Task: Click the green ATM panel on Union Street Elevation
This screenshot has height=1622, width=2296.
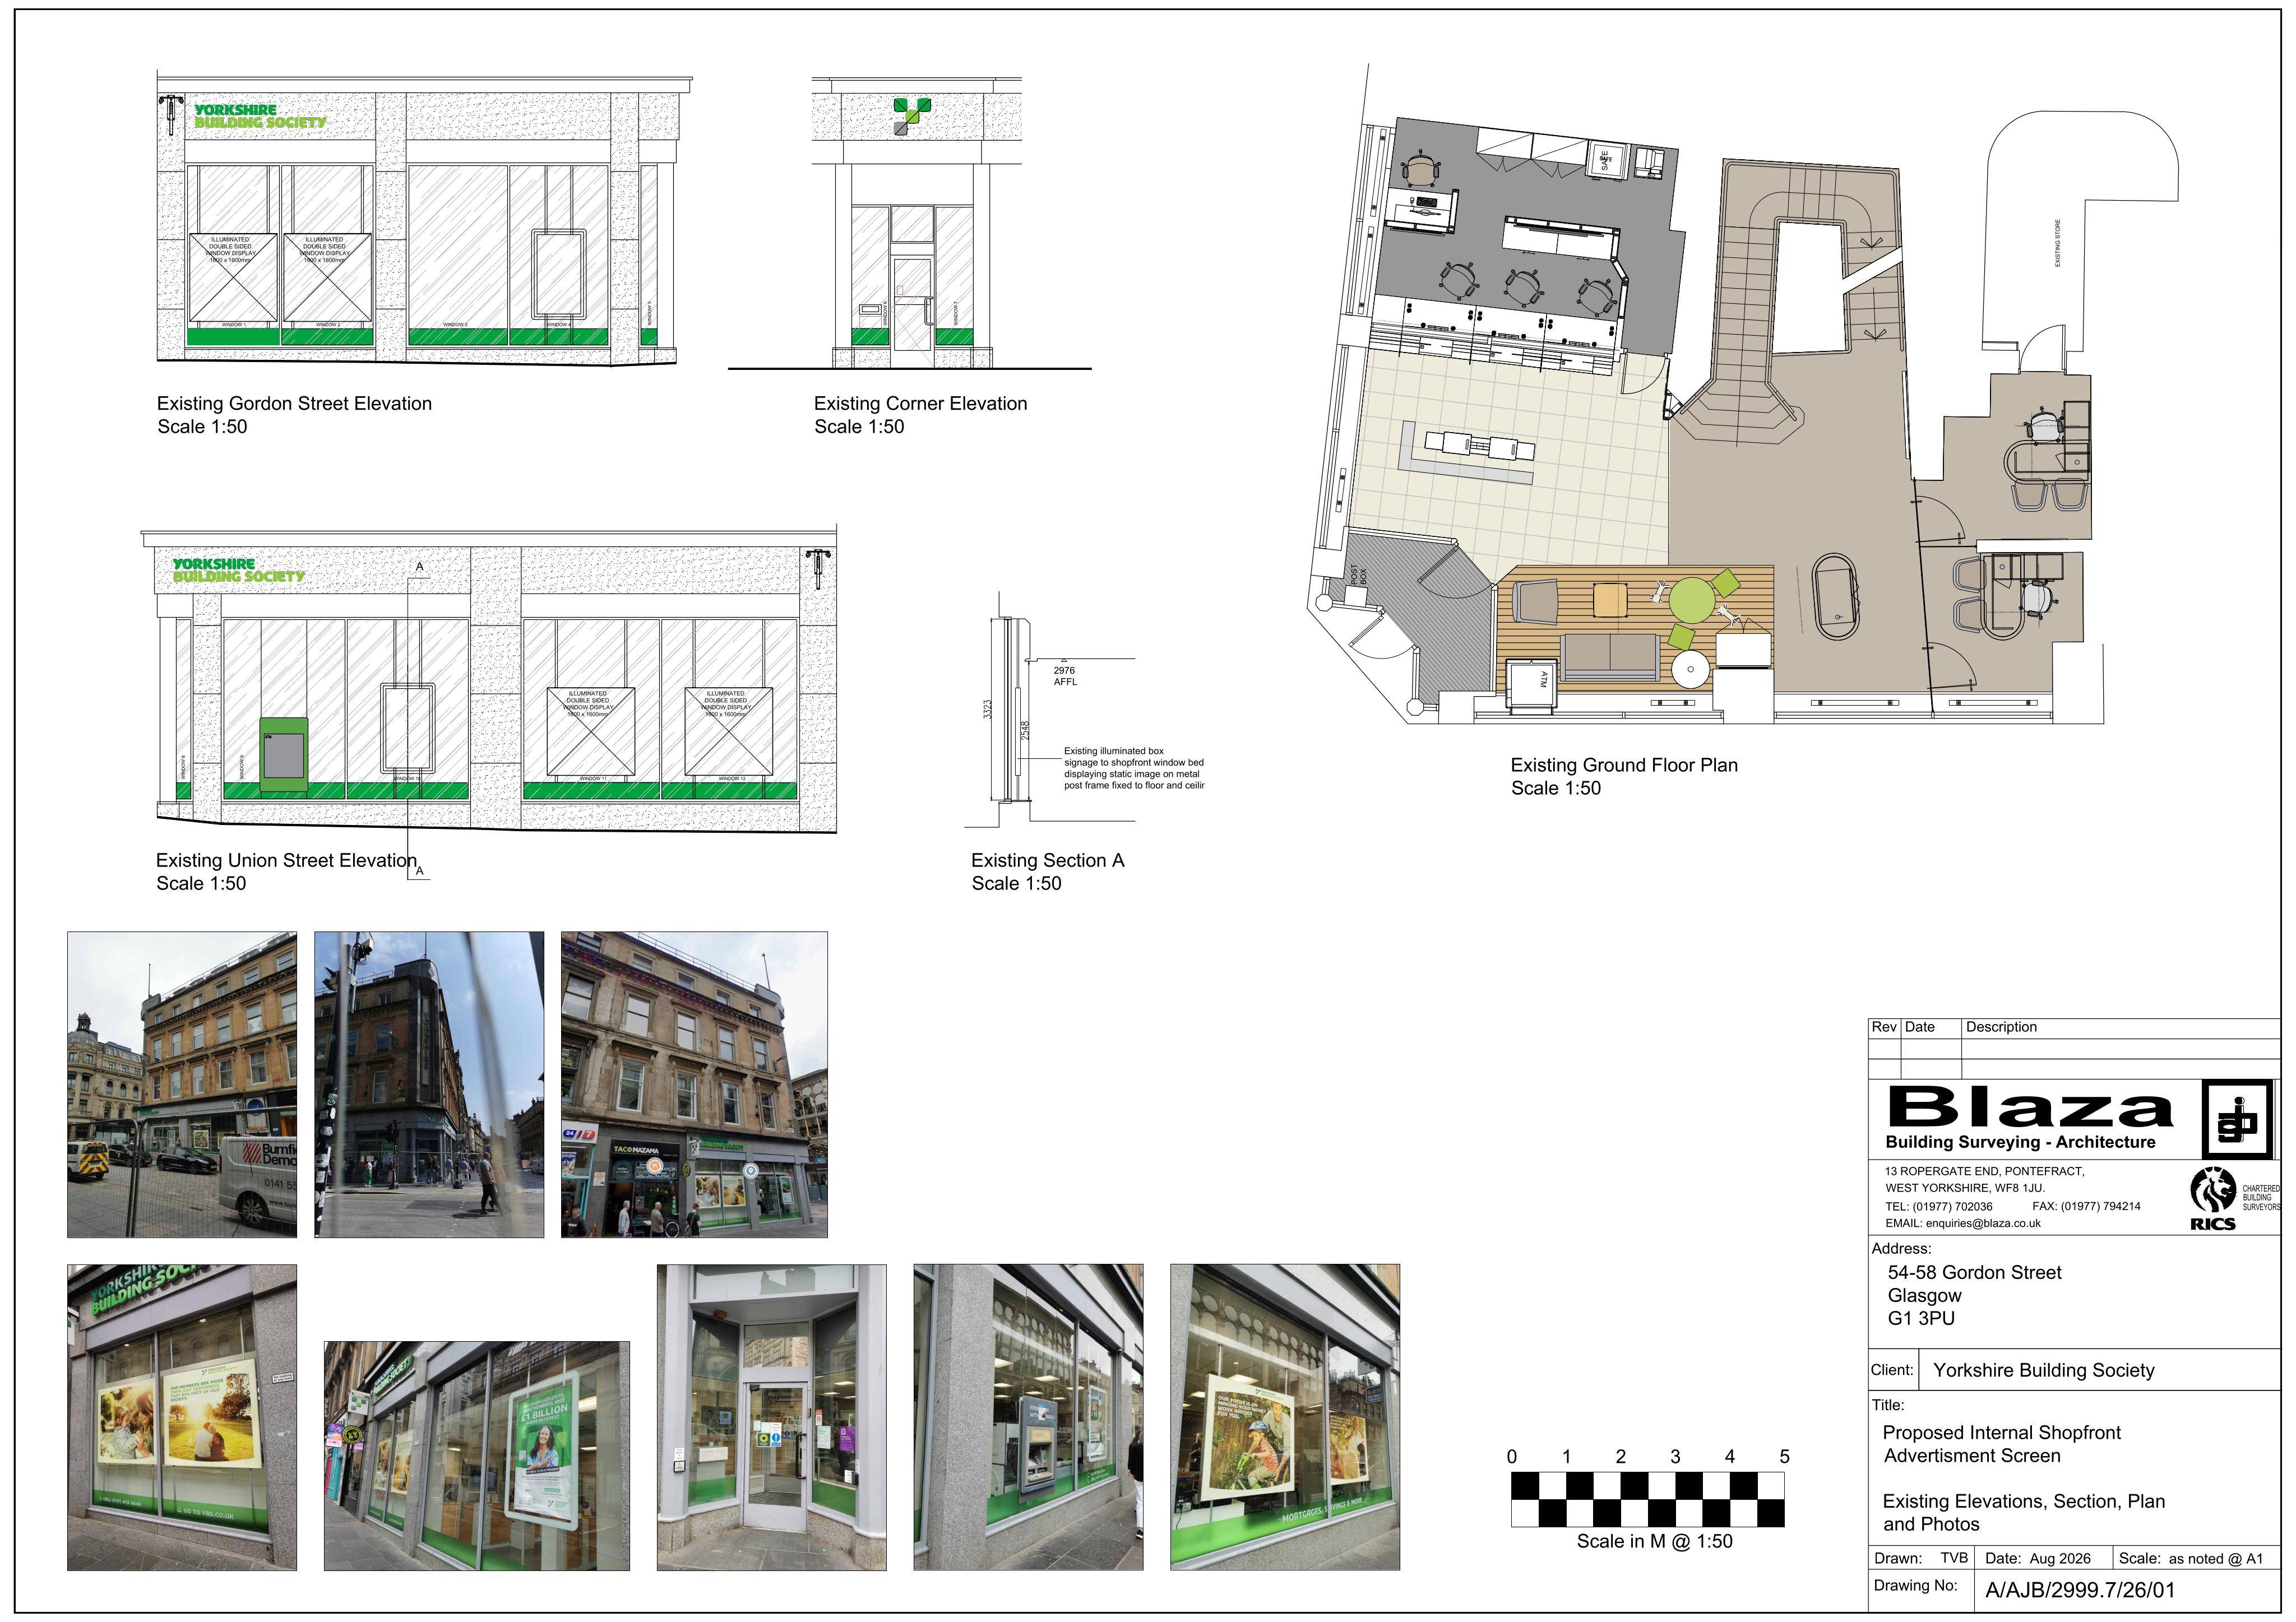Action: [283, 755]
